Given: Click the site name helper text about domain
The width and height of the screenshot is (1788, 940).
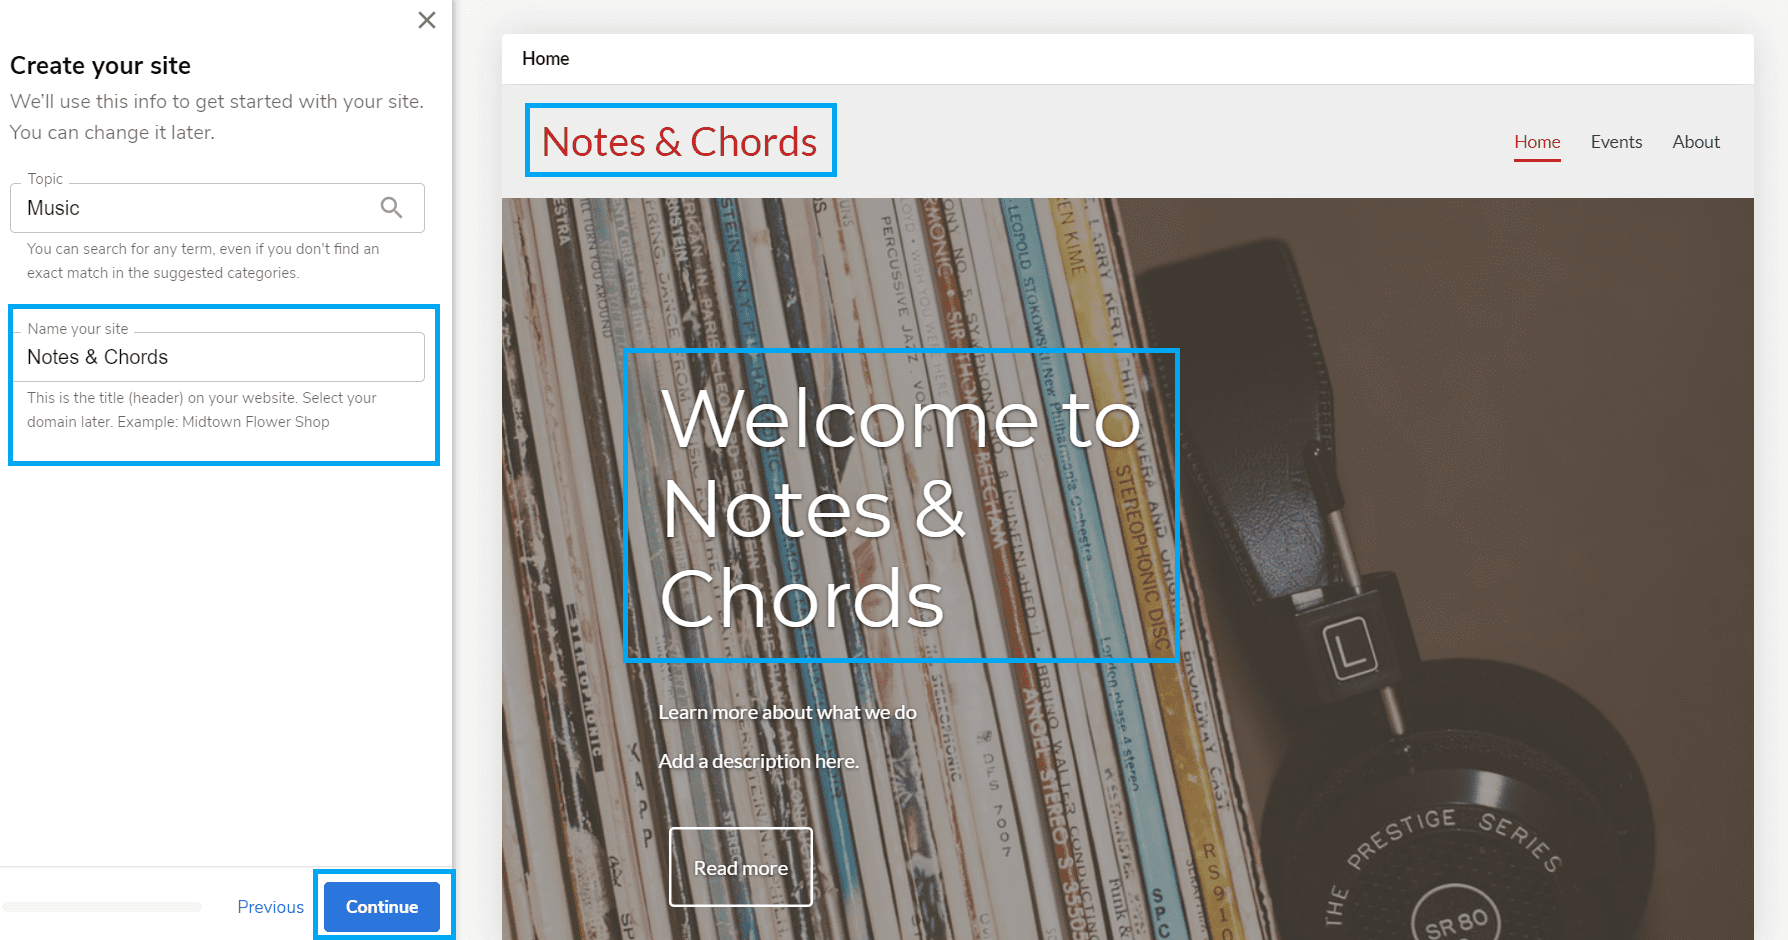Looking at the screenshot, I should [202, 410].
